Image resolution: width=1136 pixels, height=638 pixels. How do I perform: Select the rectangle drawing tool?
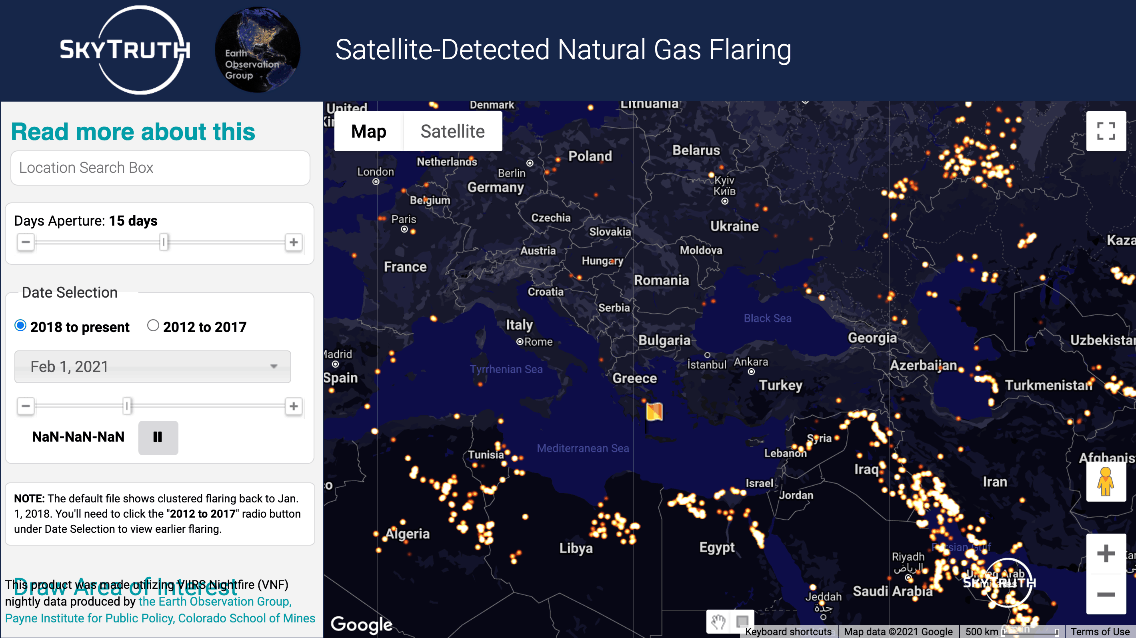click(x=742, y=621)
